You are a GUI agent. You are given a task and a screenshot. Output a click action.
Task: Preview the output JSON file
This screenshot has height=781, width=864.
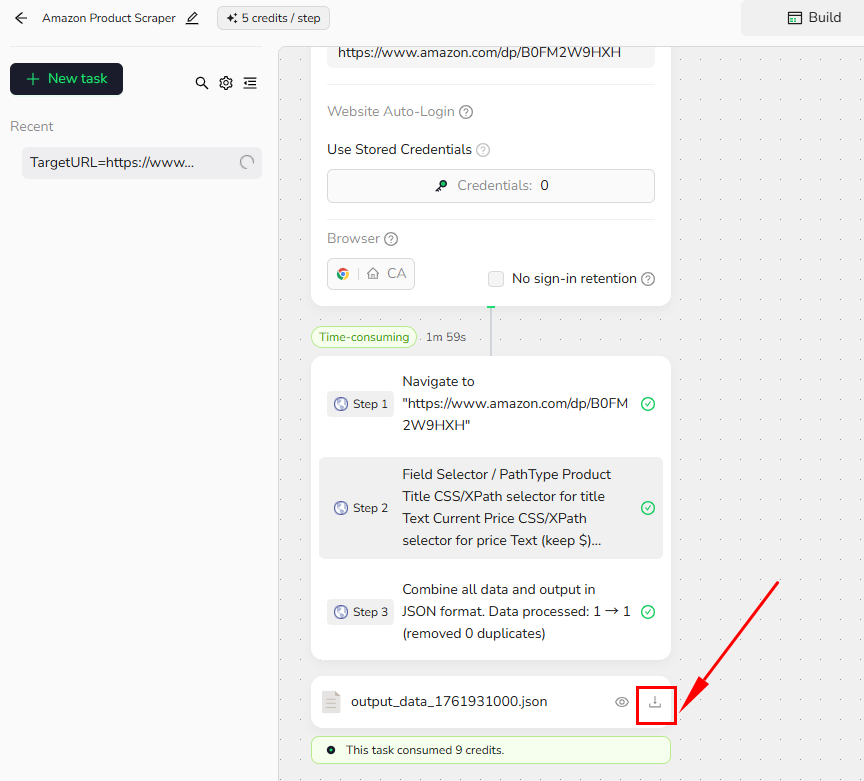point(622,702)
